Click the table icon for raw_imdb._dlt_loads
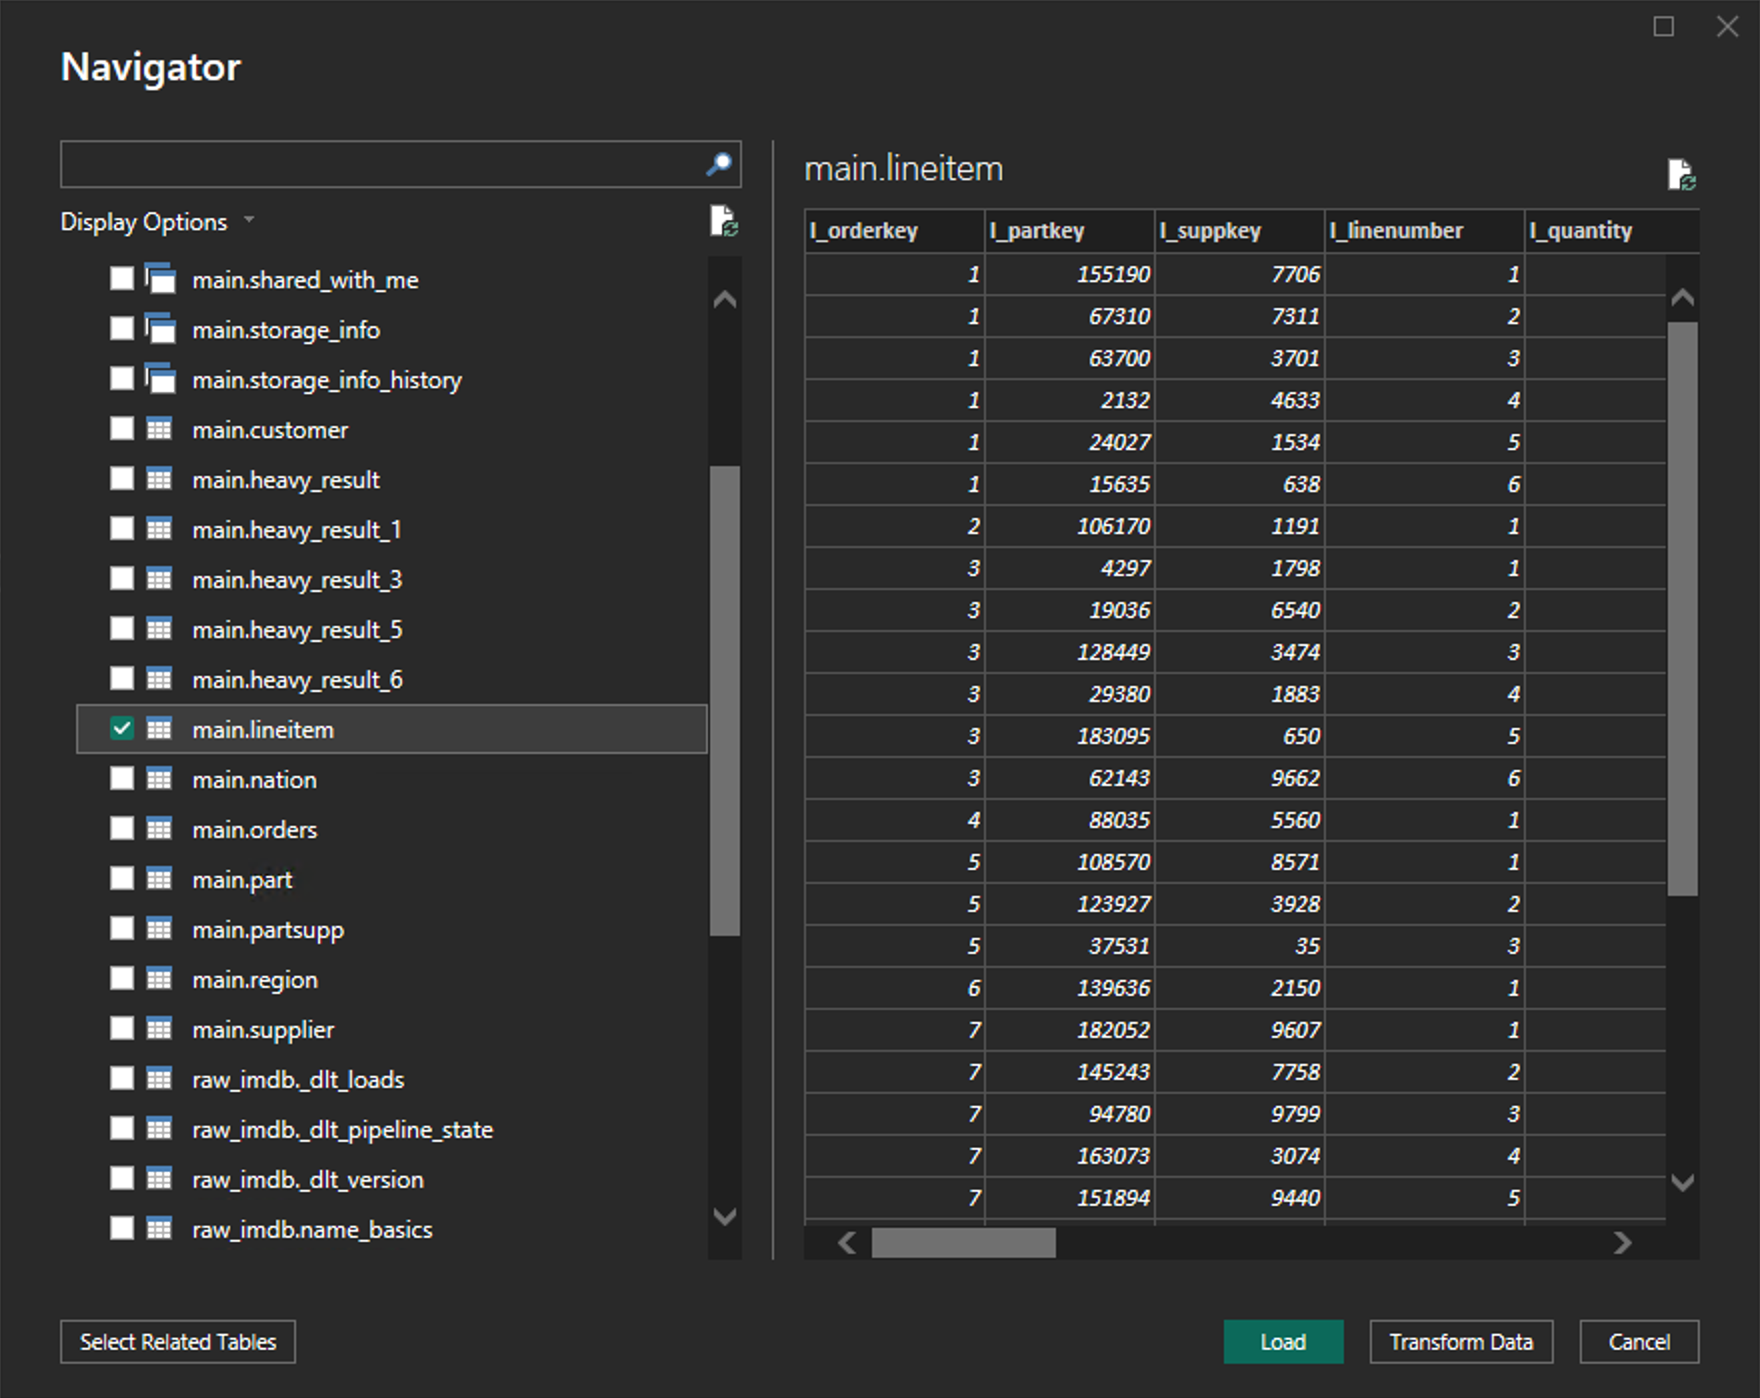This screenshot has height=1398, width=1760. tap(159, 1079)
